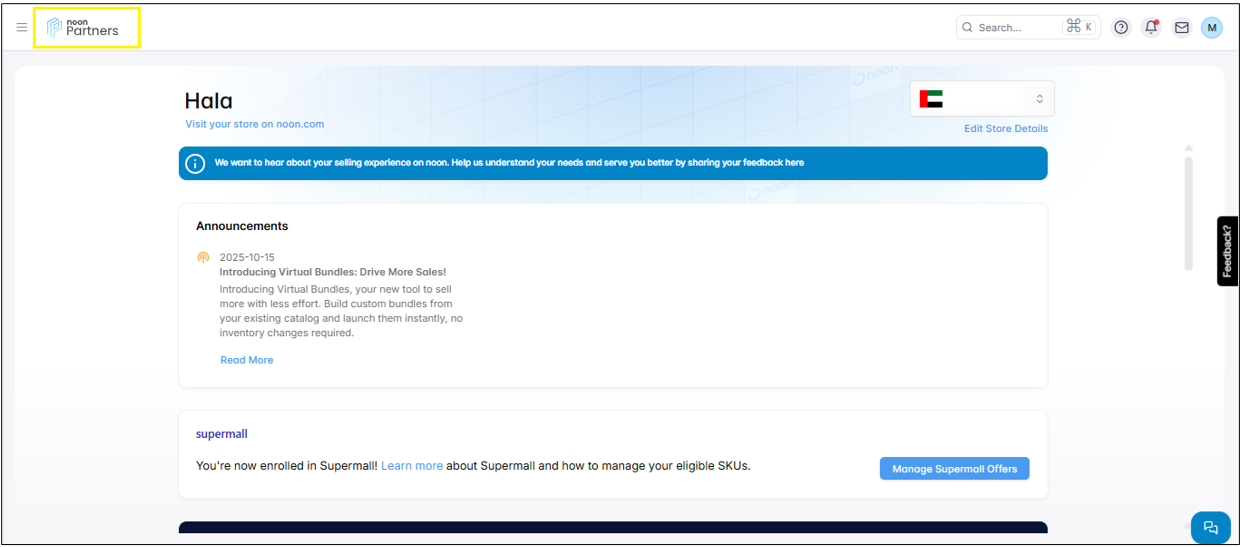Open the Feedback? side tab
1243x547 pixels.
pyautogui.click(x=1227, y=251)
